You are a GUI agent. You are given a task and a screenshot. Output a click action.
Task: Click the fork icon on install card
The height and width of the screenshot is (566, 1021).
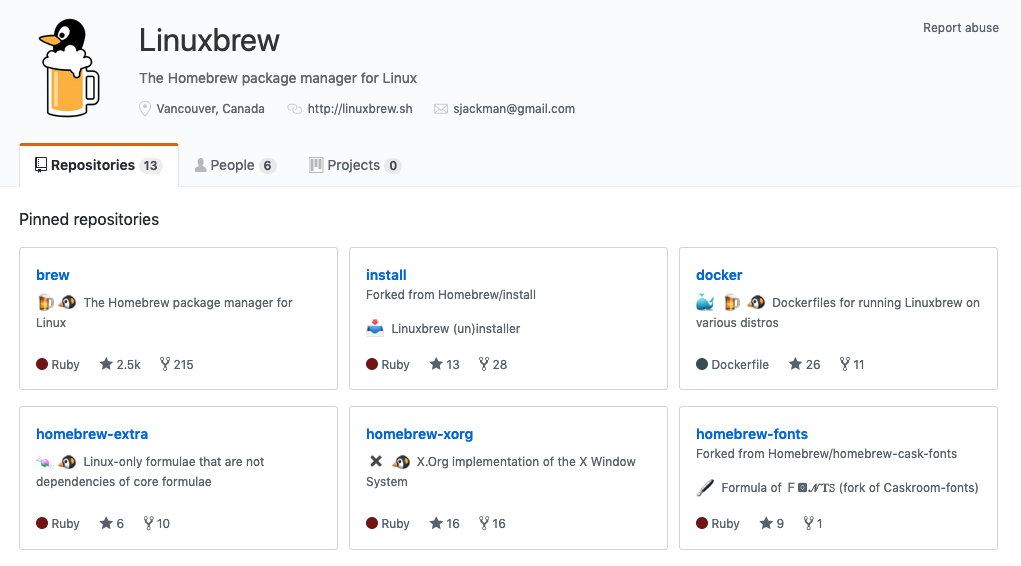[x=484, y=363]
